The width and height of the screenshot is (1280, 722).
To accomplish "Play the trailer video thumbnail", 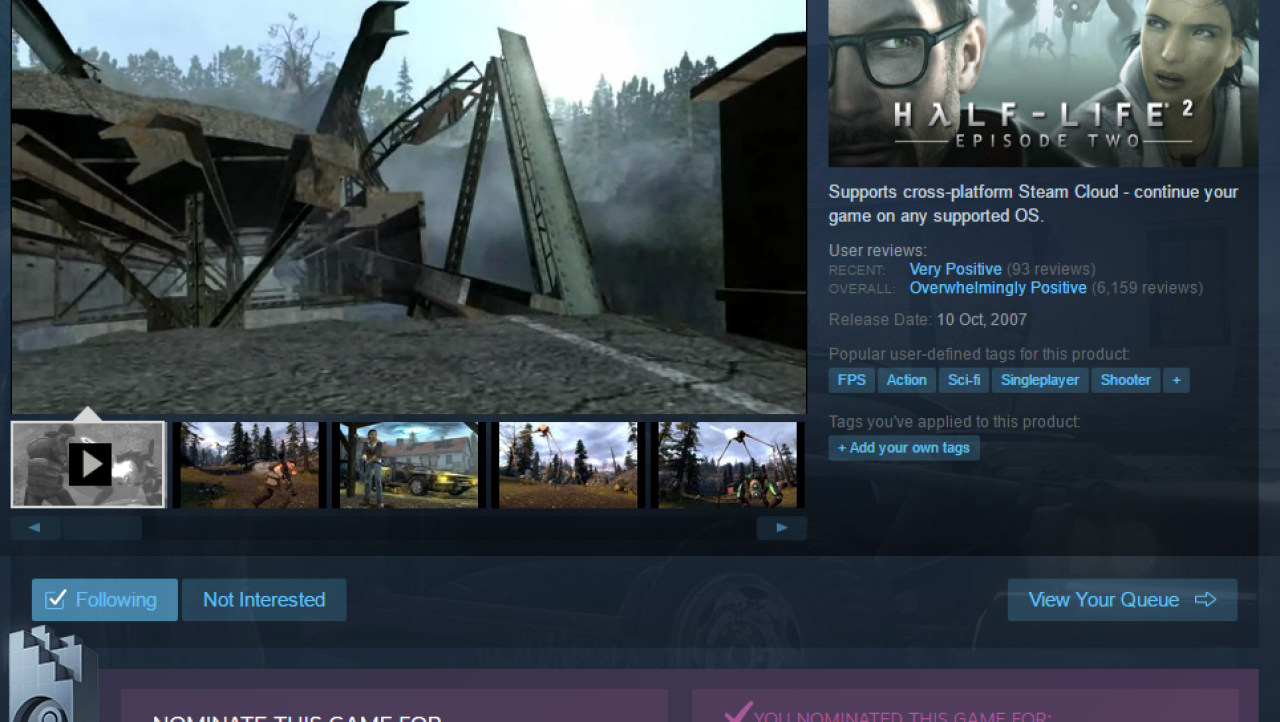I will point(88,464).
